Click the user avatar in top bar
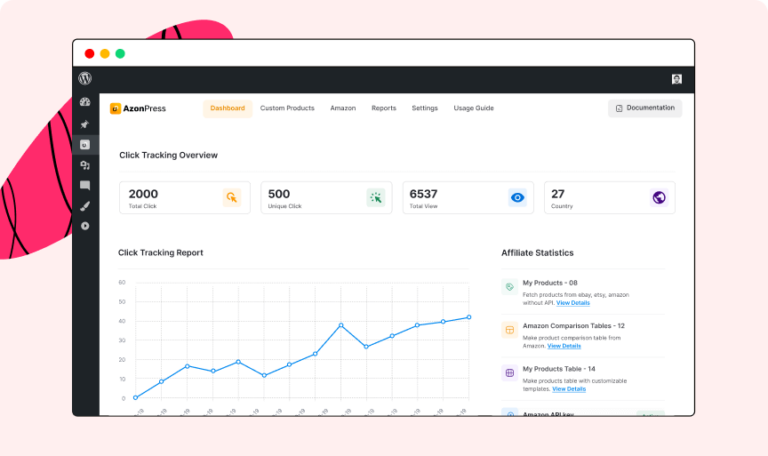 pos(677,79)
